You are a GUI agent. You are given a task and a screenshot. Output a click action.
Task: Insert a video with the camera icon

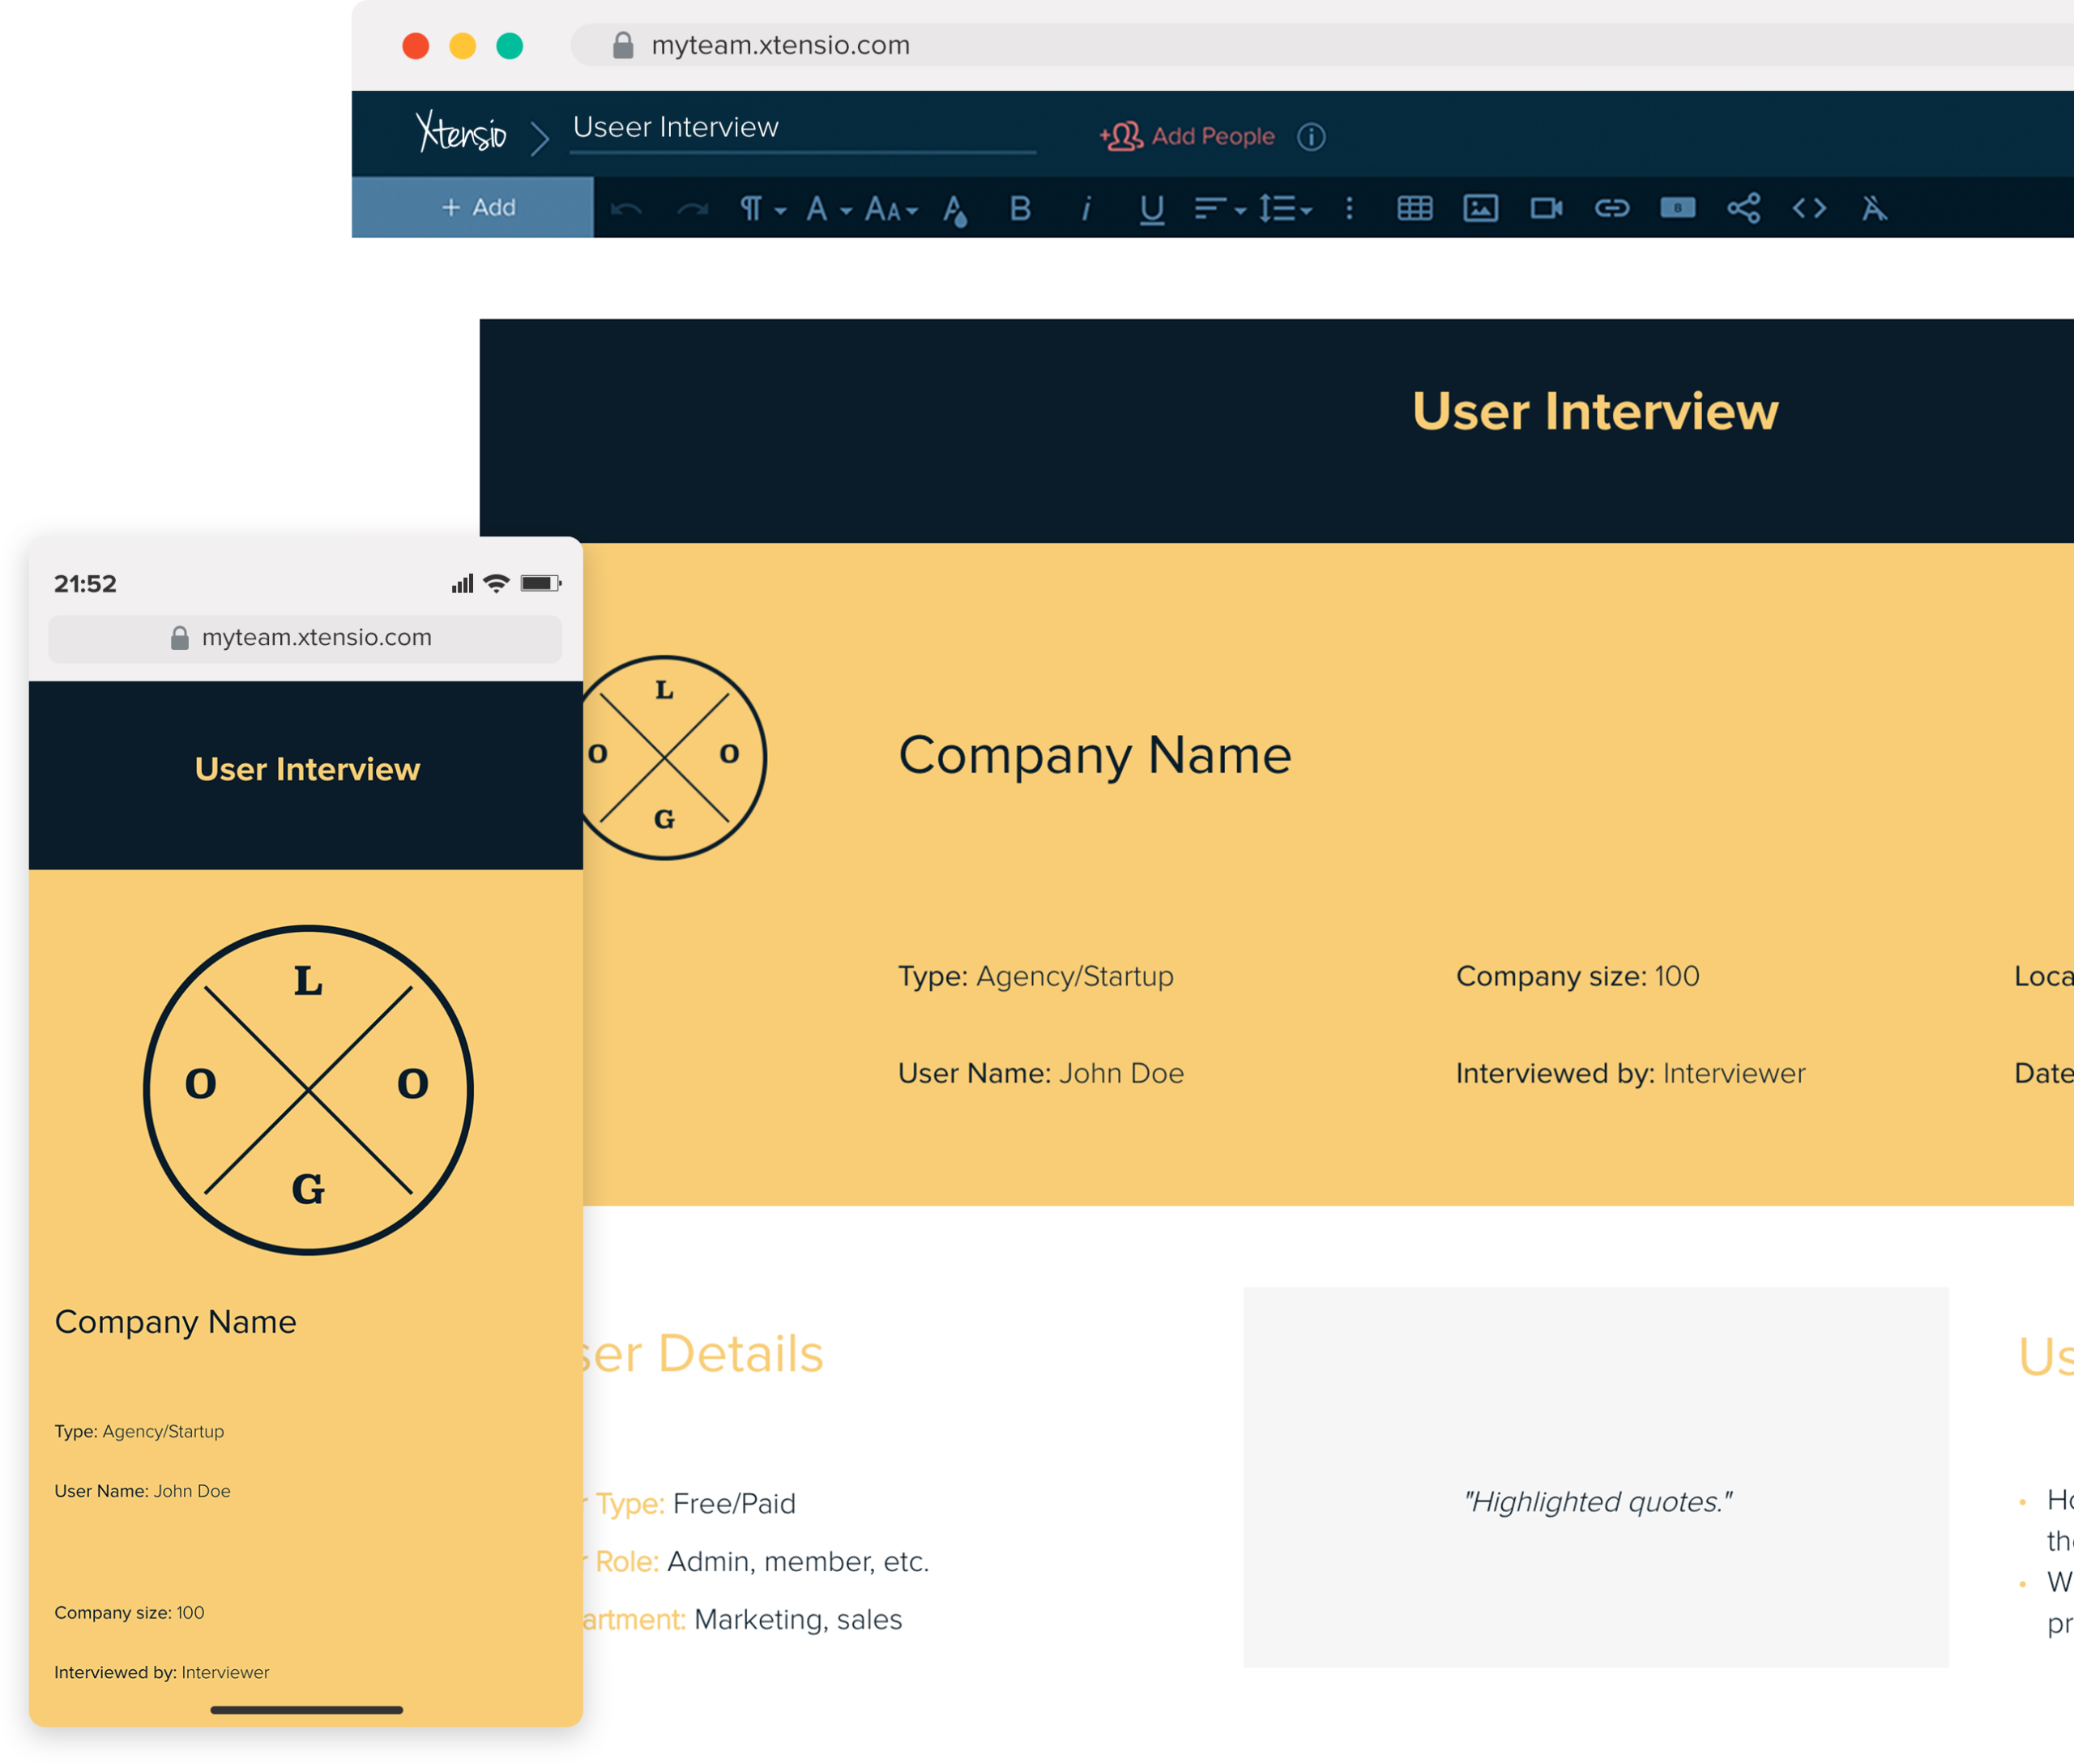1548,208
